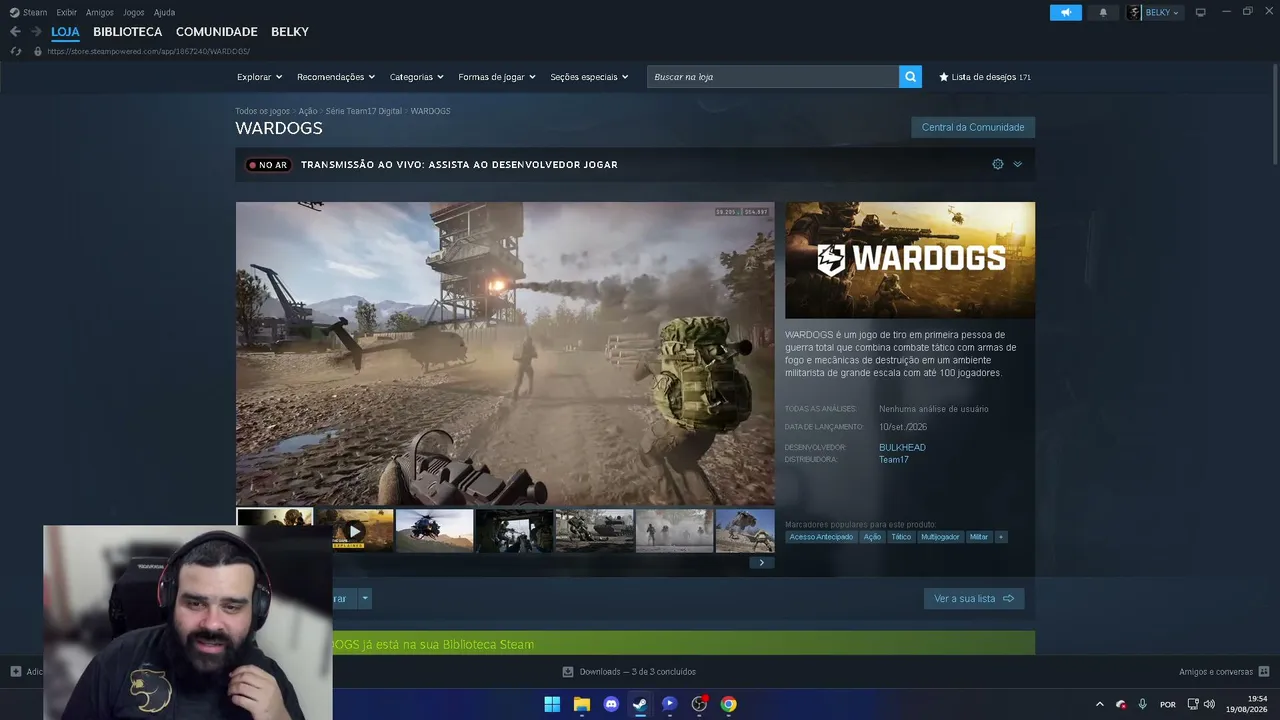The height and width of the screenshot is (720, 1280).
Task: Open Amigos e conversas panel
Action: pos(1224,672)
